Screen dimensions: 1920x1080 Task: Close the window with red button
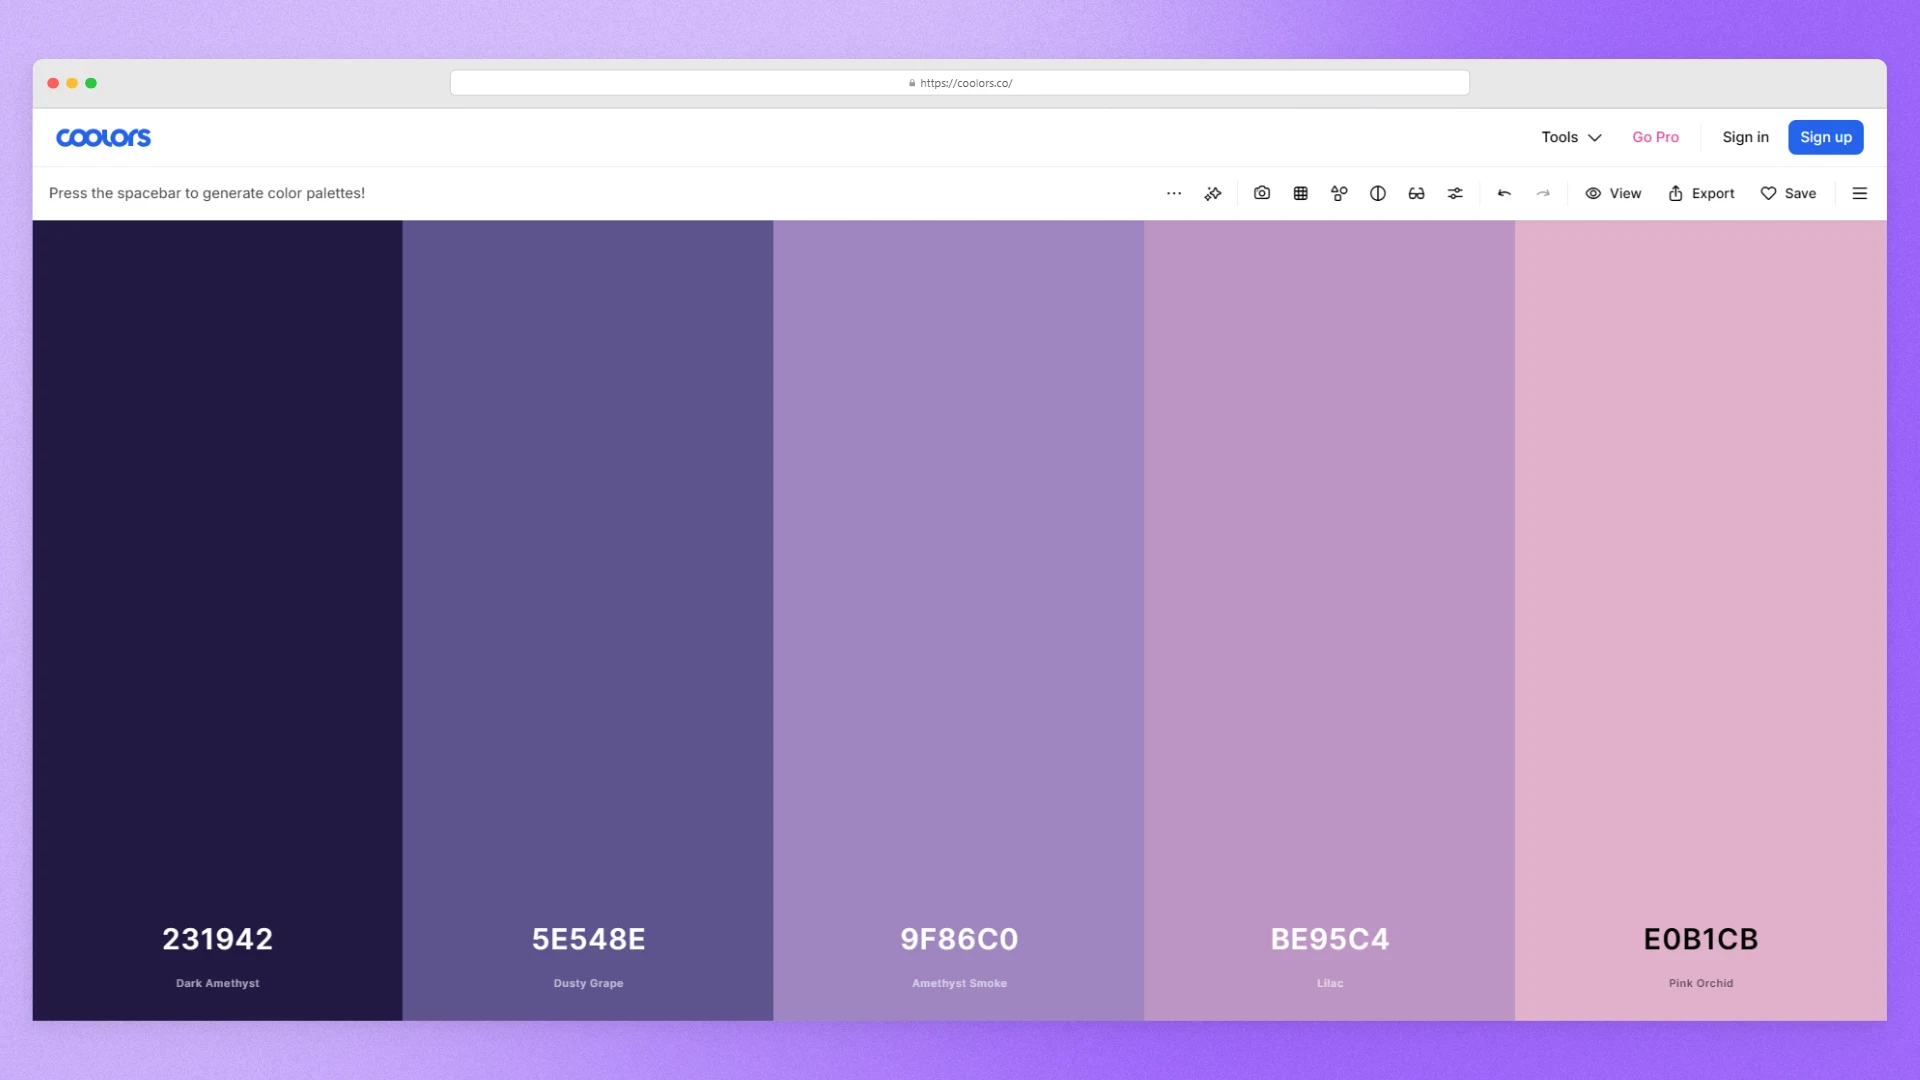(x=53, y=83)
